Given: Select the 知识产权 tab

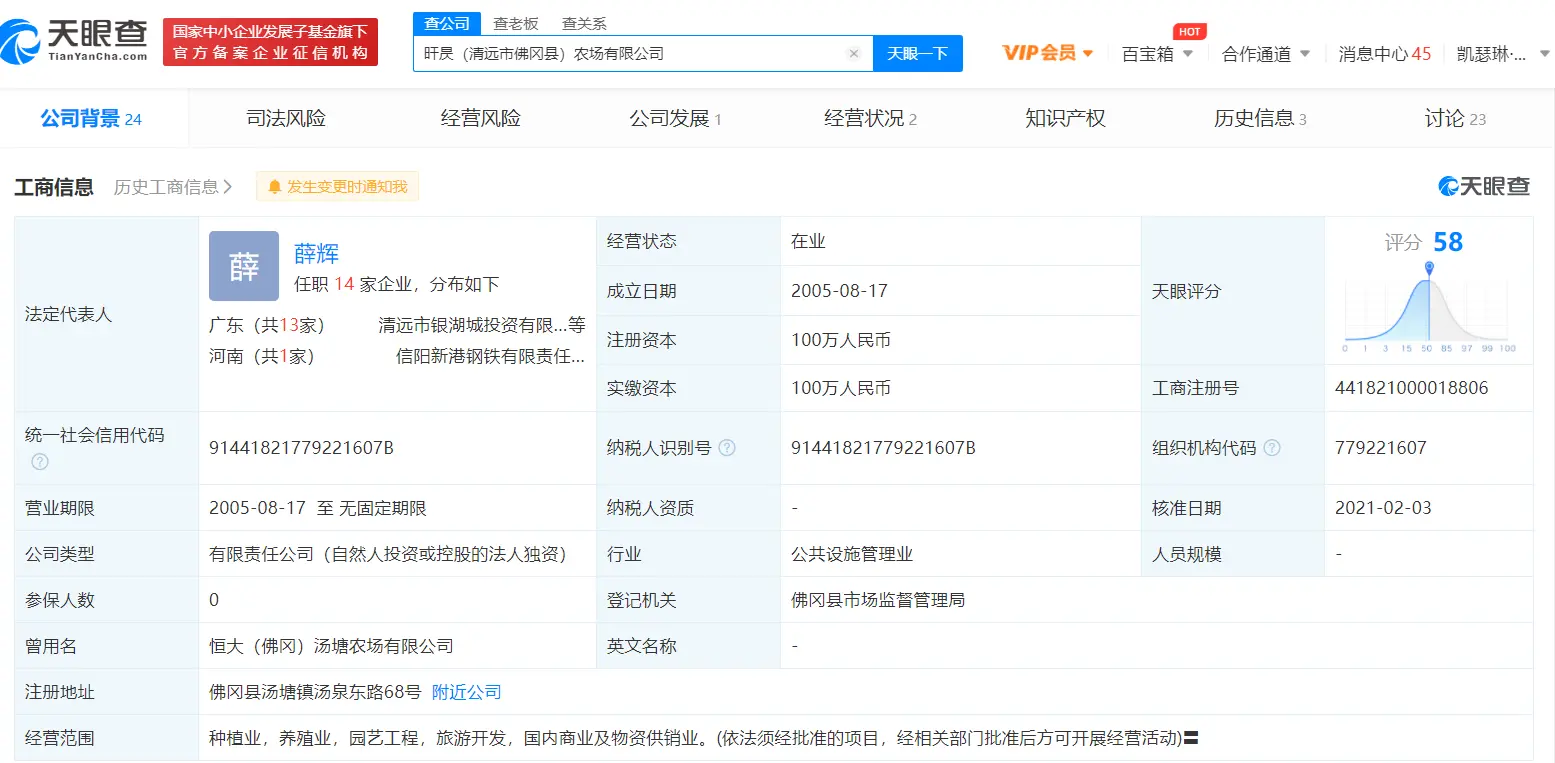Looking at the screenshot, I should tap(1065, 119).
